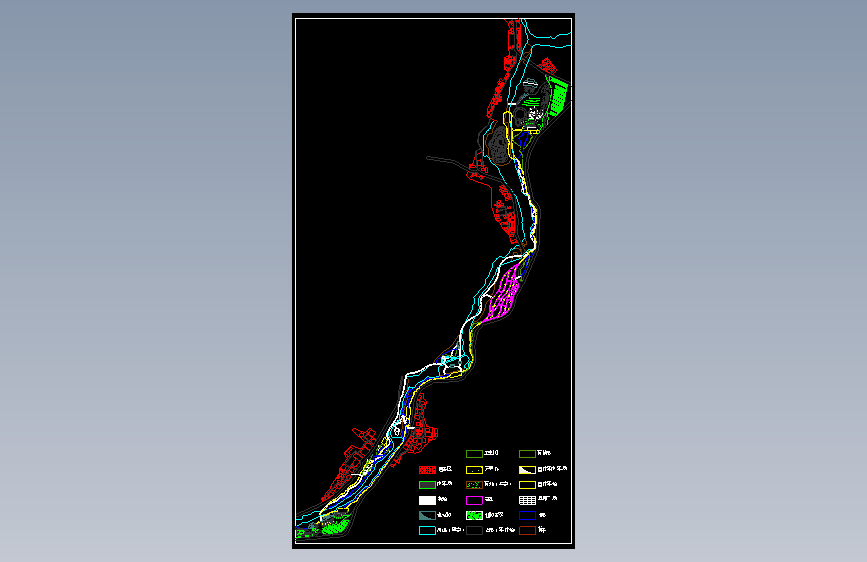Click the dark gray outlined legend rectangle

click(474, 530)
